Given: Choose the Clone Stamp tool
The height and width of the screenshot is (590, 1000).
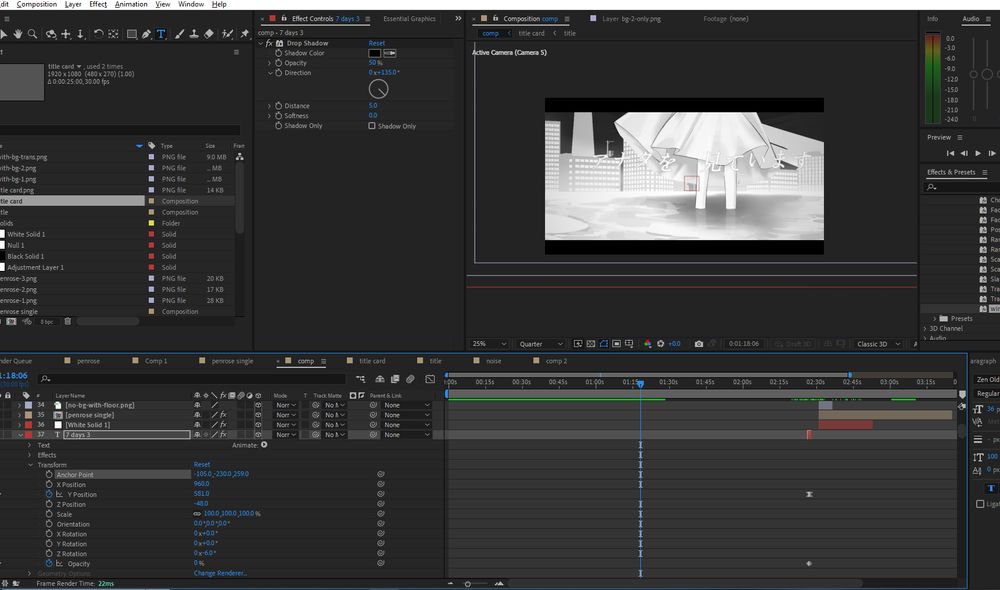Looking at the screenshot, I should click(x=193, y=34).
